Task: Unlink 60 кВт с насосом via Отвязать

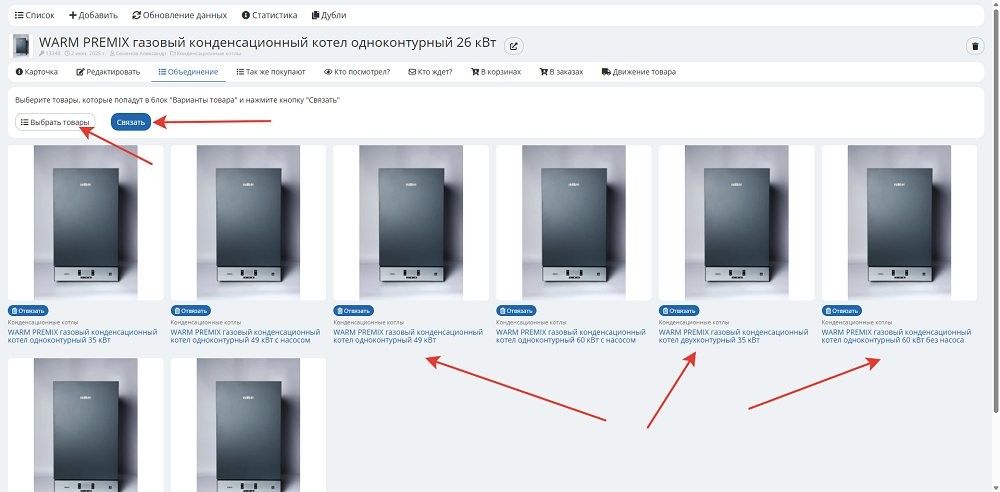Action: pyautogui.click(x=516, y=311)
